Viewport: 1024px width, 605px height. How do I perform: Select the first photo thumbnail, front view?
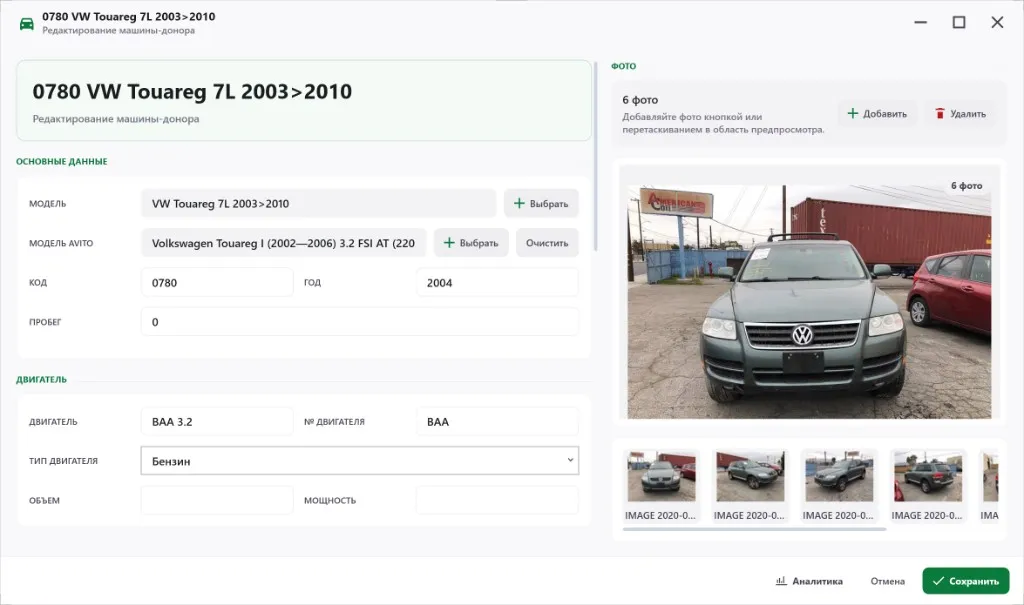[661, 486]
